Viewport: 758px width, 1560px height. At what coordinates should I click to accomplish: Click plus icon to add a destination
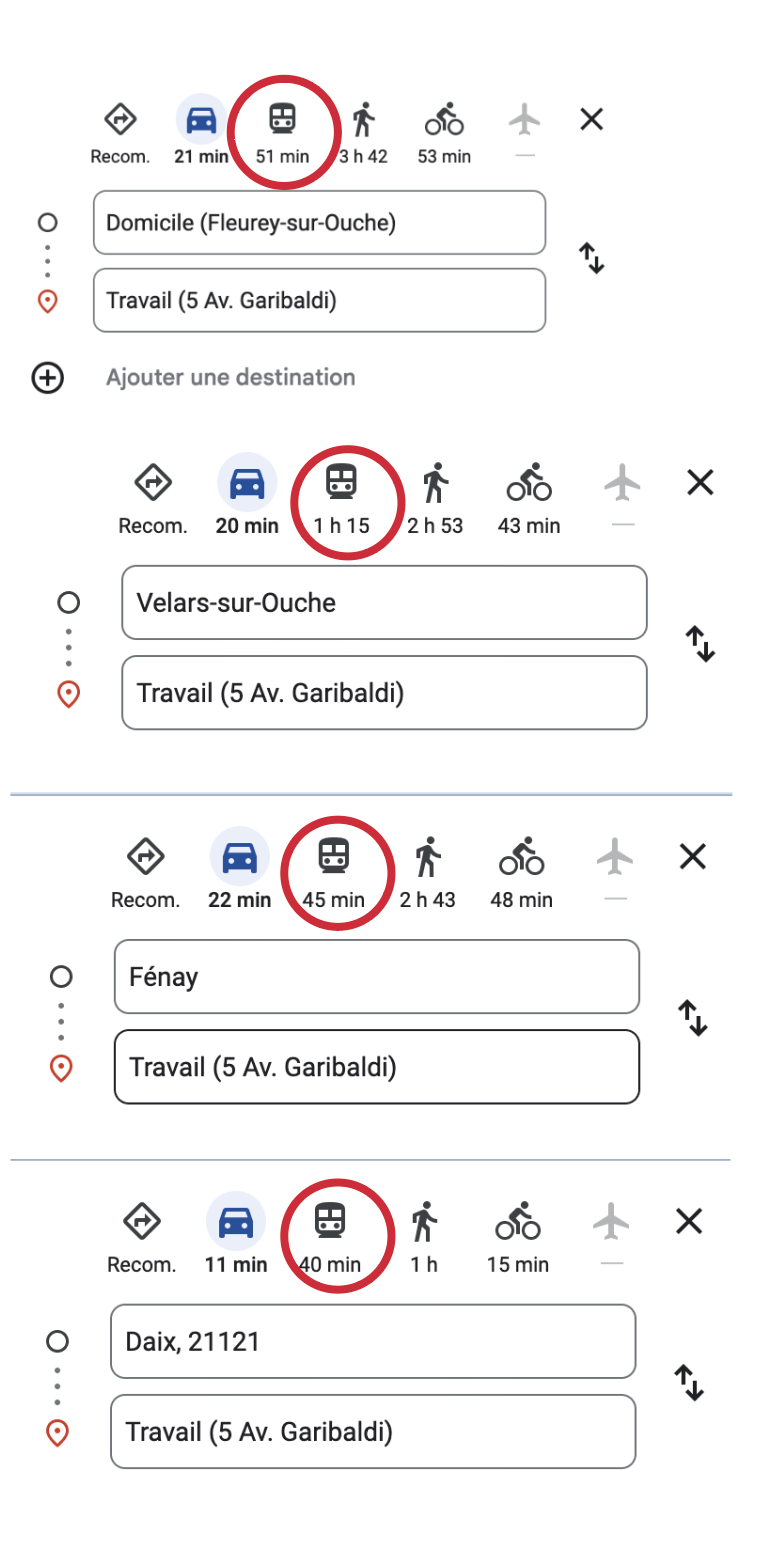tap(48, 378)
